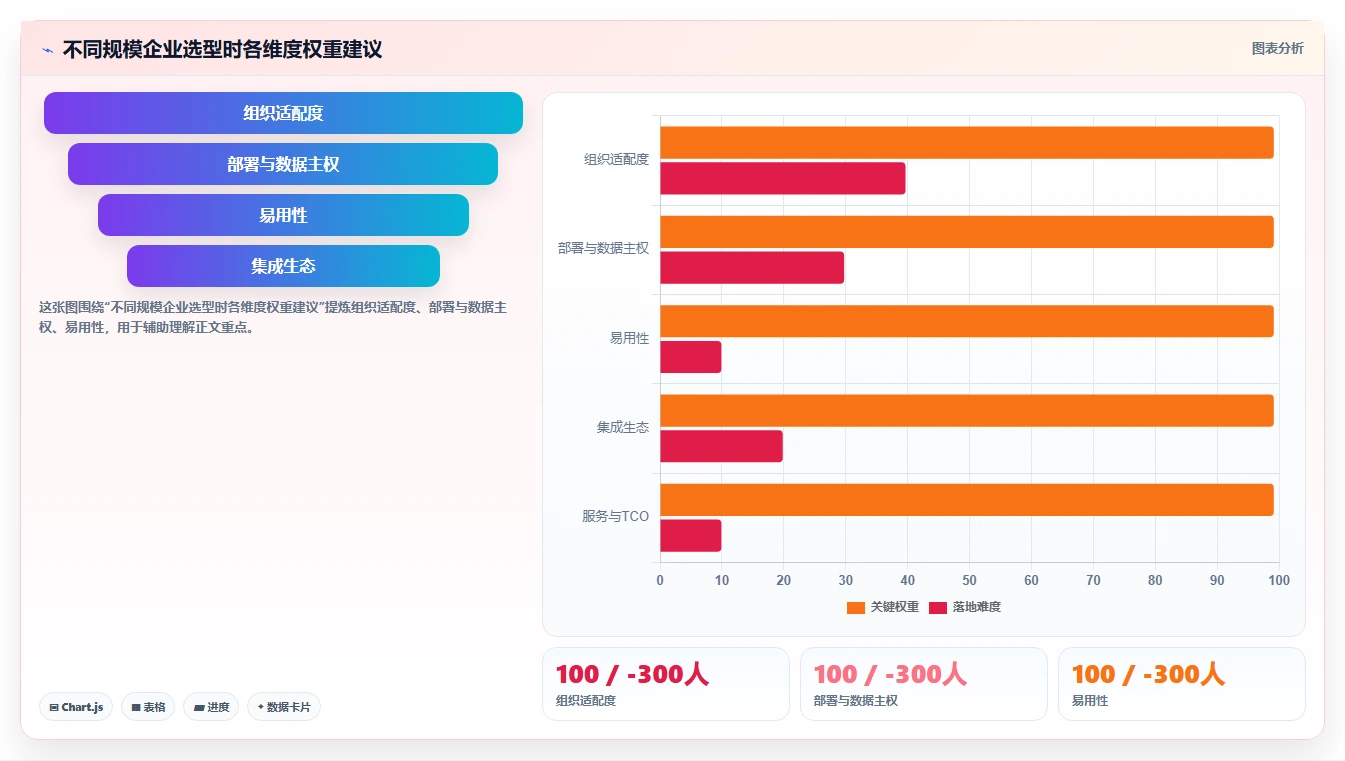1345x761 pixels.
Task: Click the red bar for 组织适配度
Action: (782, 178)
